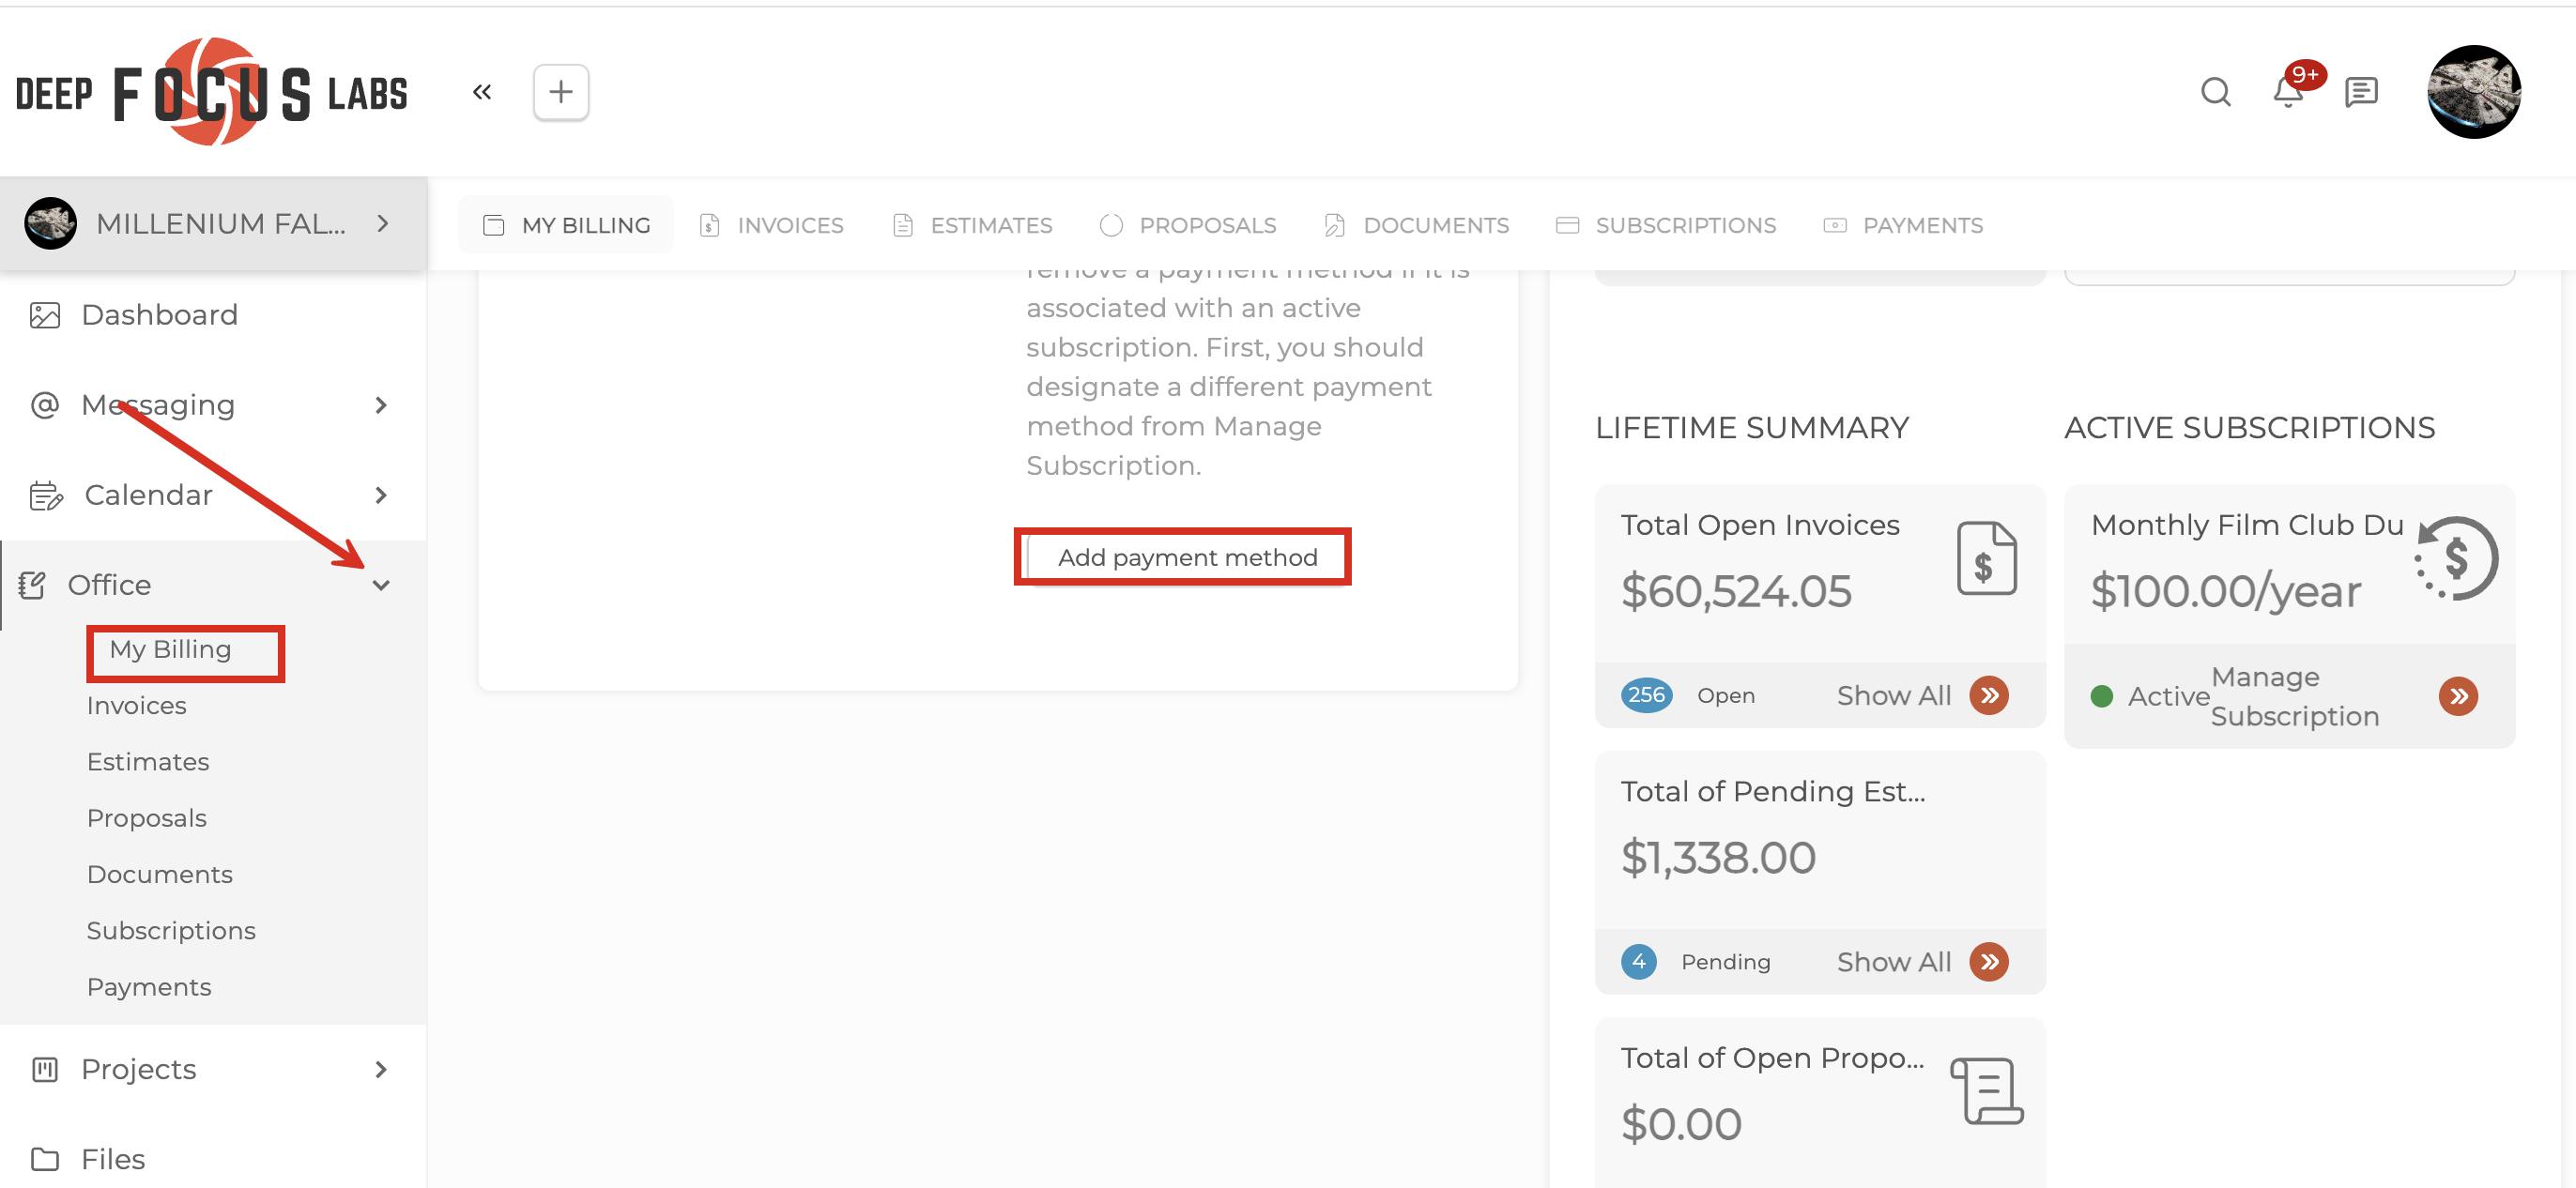Click the ACTIVE SUBSCRIPTIONS heading

tap(2249, 428)
